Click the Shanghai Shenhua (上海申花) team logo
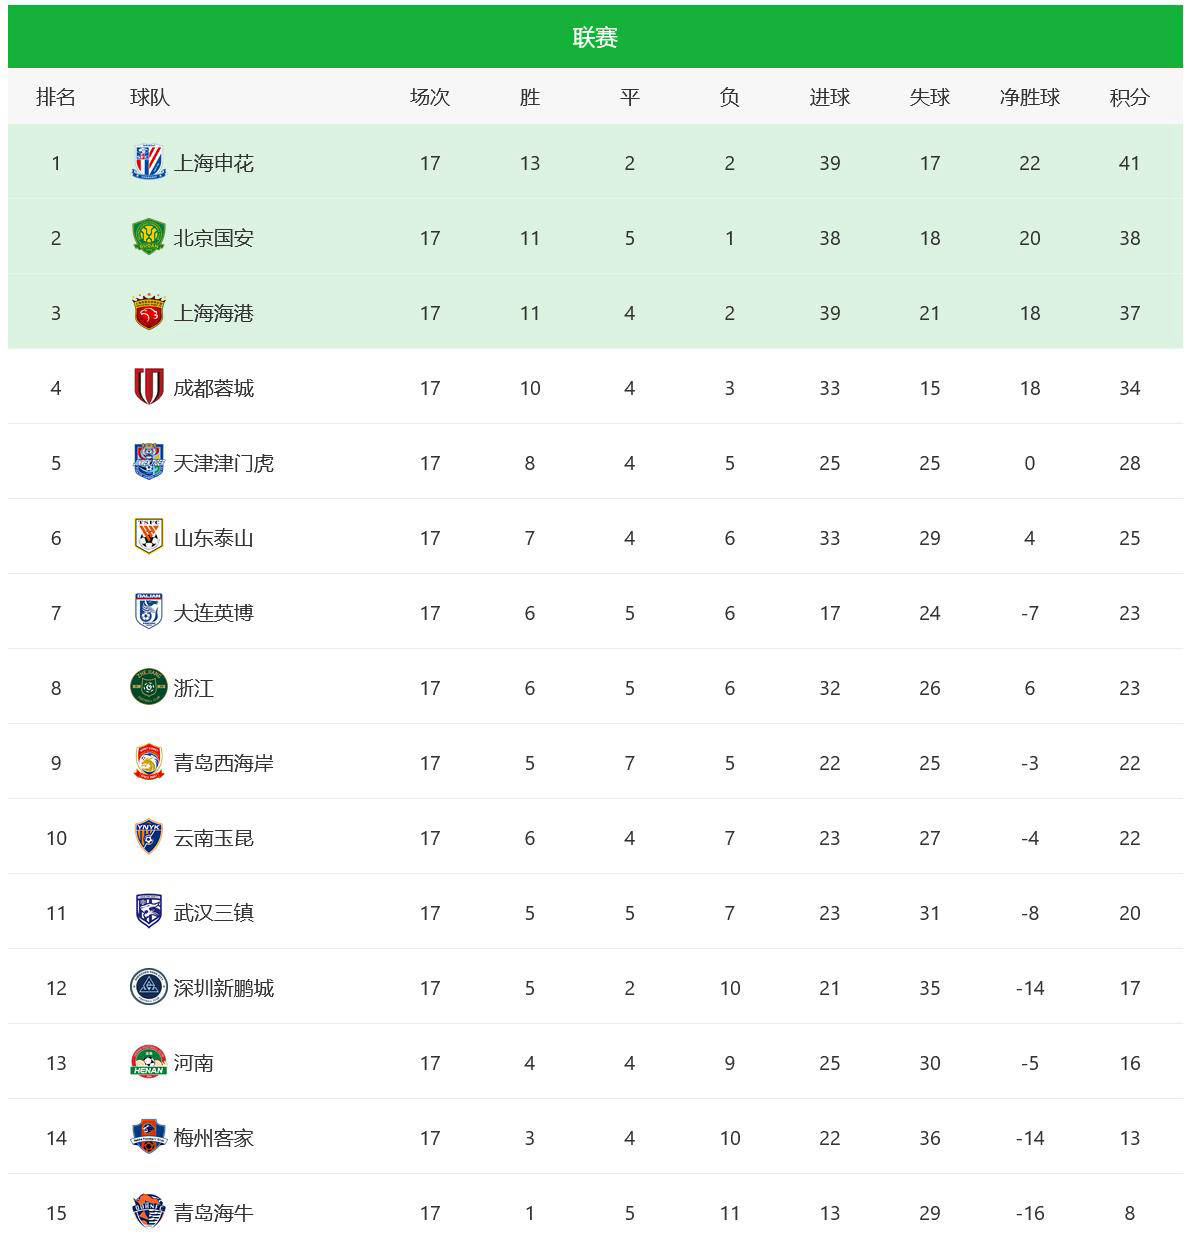The image size is (1192, 1235). [x=148, y=162]
